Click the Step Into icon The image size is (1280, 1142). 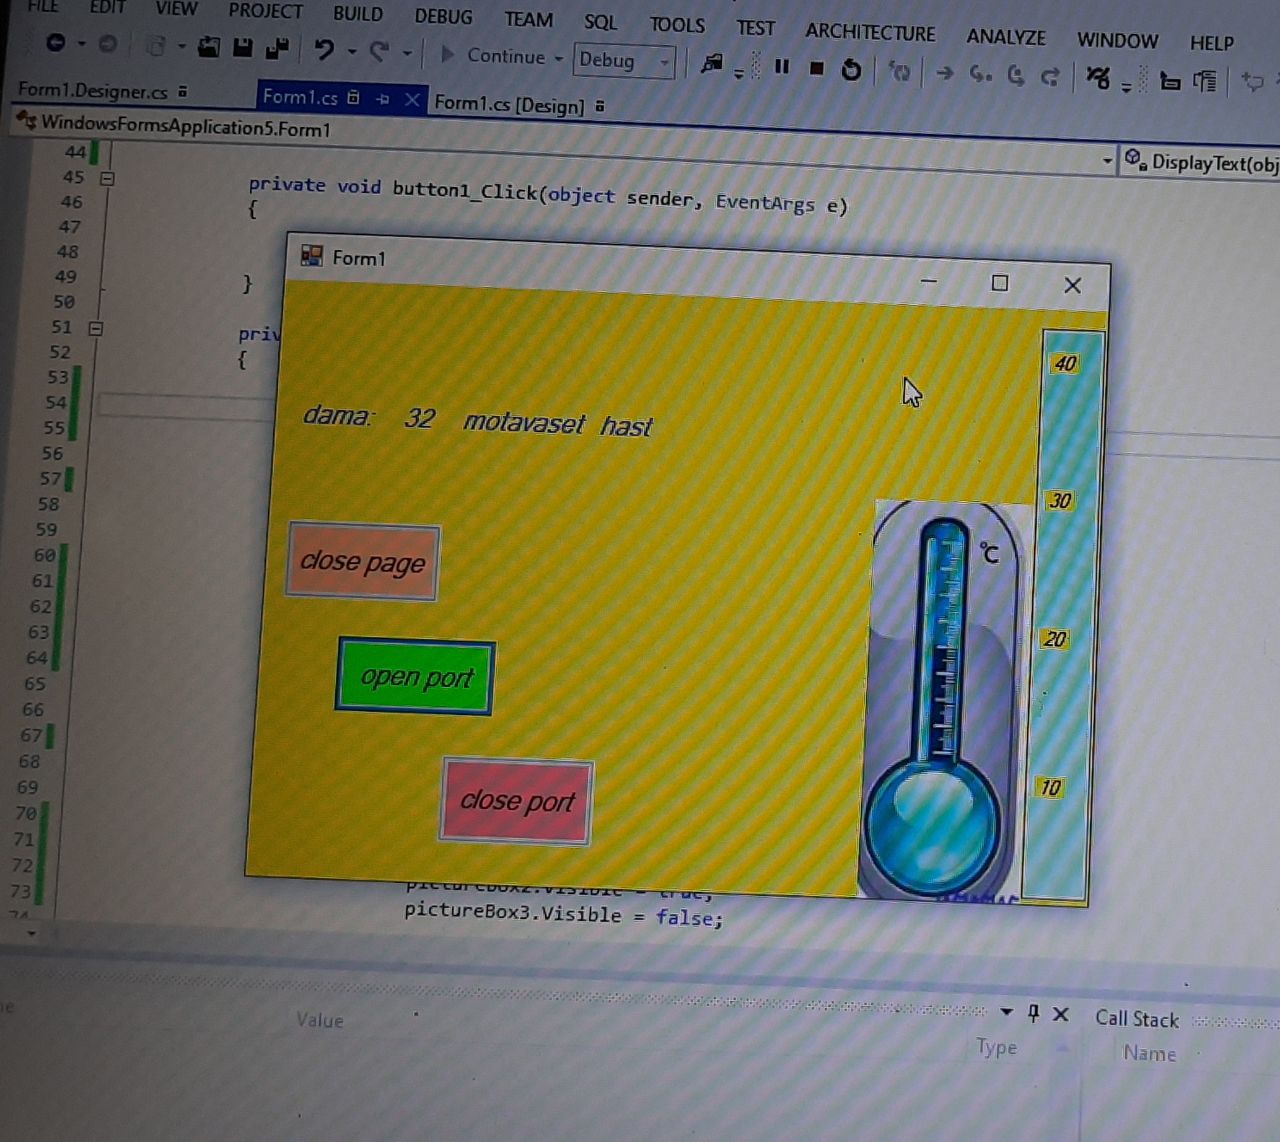click(x=981, y=74)
